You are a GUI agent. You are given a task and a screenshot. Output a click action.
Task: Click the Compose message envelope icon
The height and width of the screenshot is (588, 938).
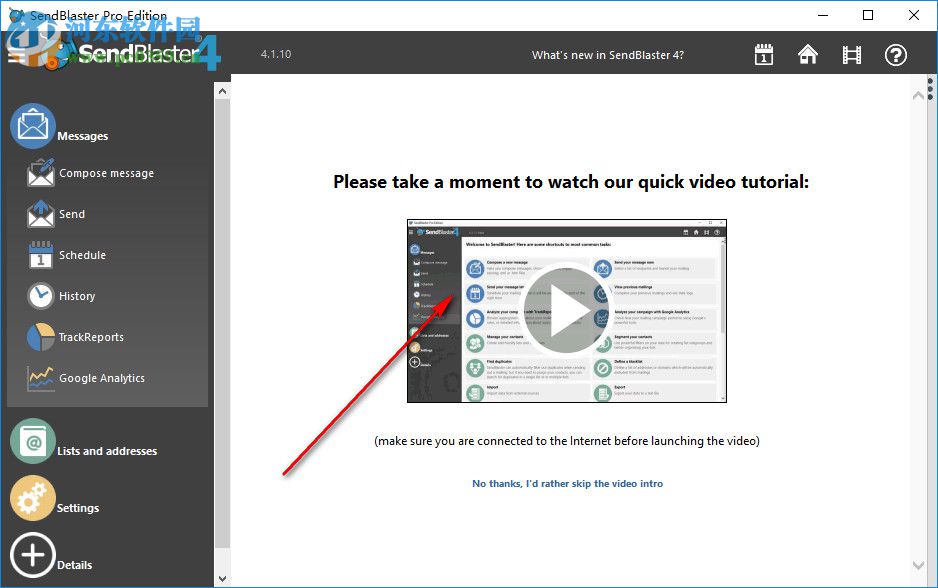click(x=41, y=173)
